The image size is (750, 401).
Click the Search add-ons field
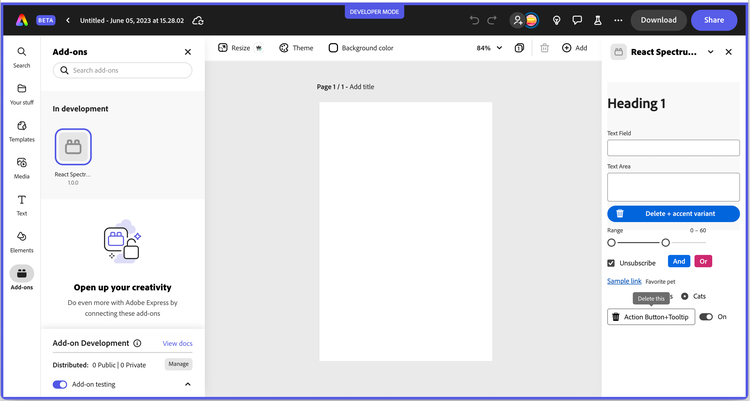[x=122, y=70]
